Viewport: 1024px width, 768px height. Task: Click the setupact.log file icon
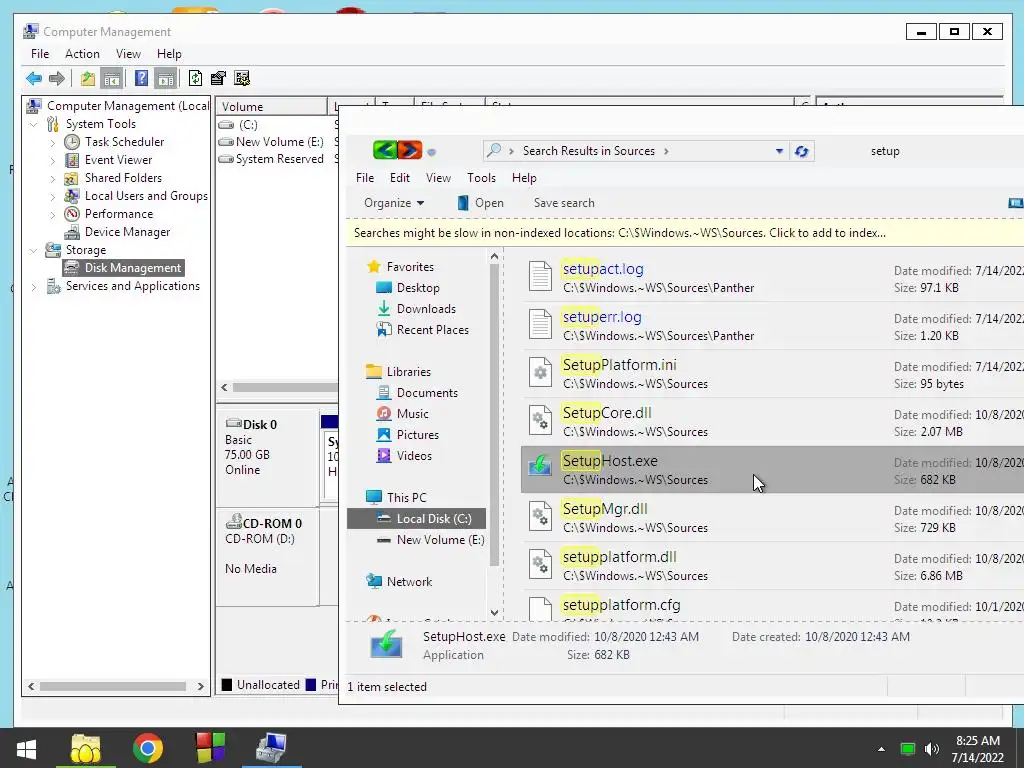(x=540, y=276)
